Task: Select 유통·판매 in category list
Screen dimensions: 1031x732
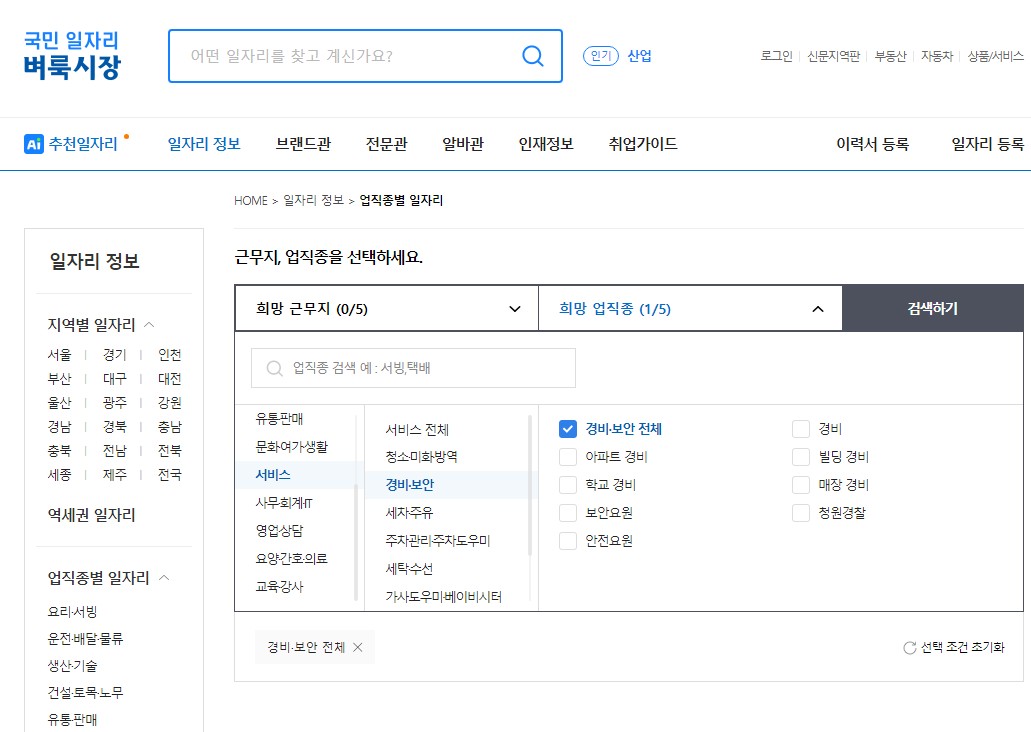Action: (x=279, y=418)
